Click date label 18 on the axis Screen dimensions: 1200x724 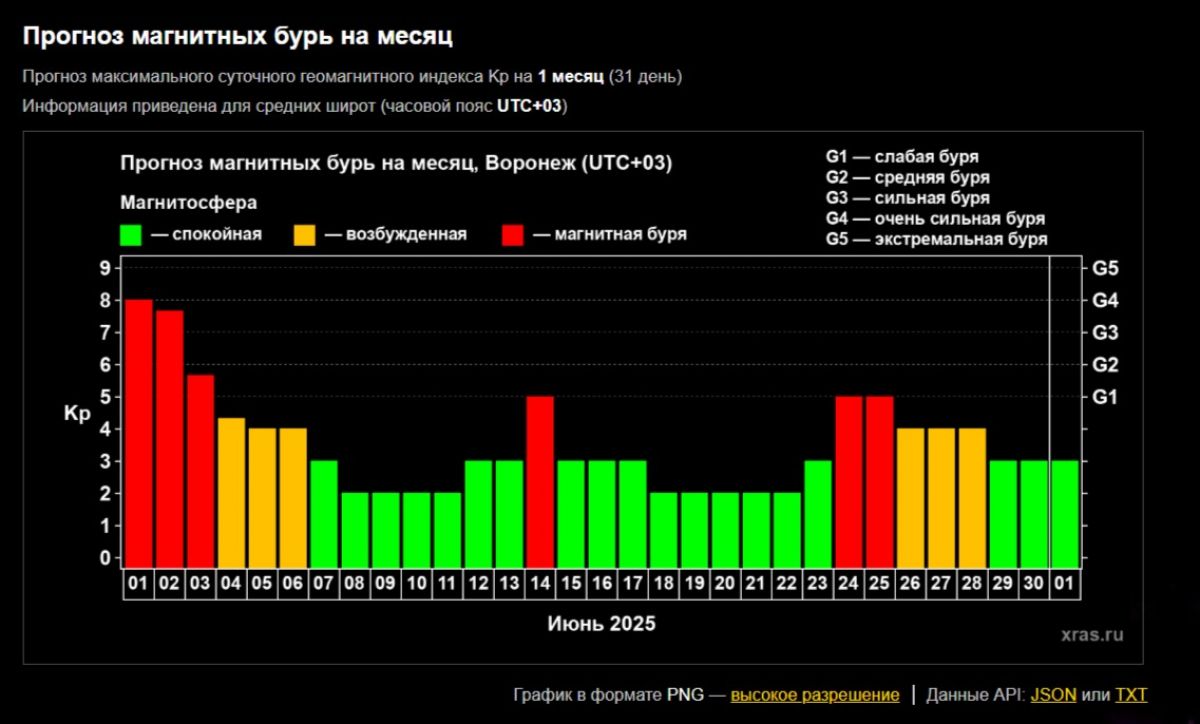tap(664, 584)
